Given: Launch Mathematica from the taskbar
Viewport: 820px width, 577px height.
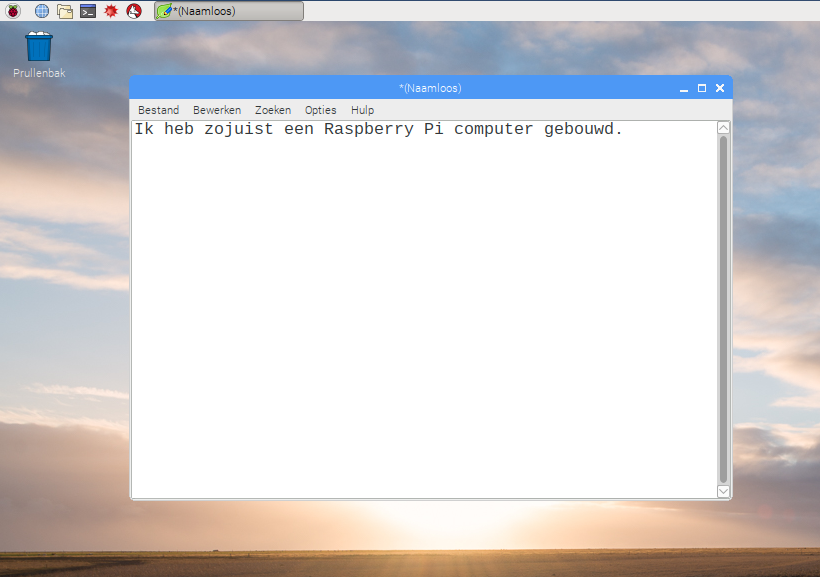Looking at the screenshot, I should [111, 11].
